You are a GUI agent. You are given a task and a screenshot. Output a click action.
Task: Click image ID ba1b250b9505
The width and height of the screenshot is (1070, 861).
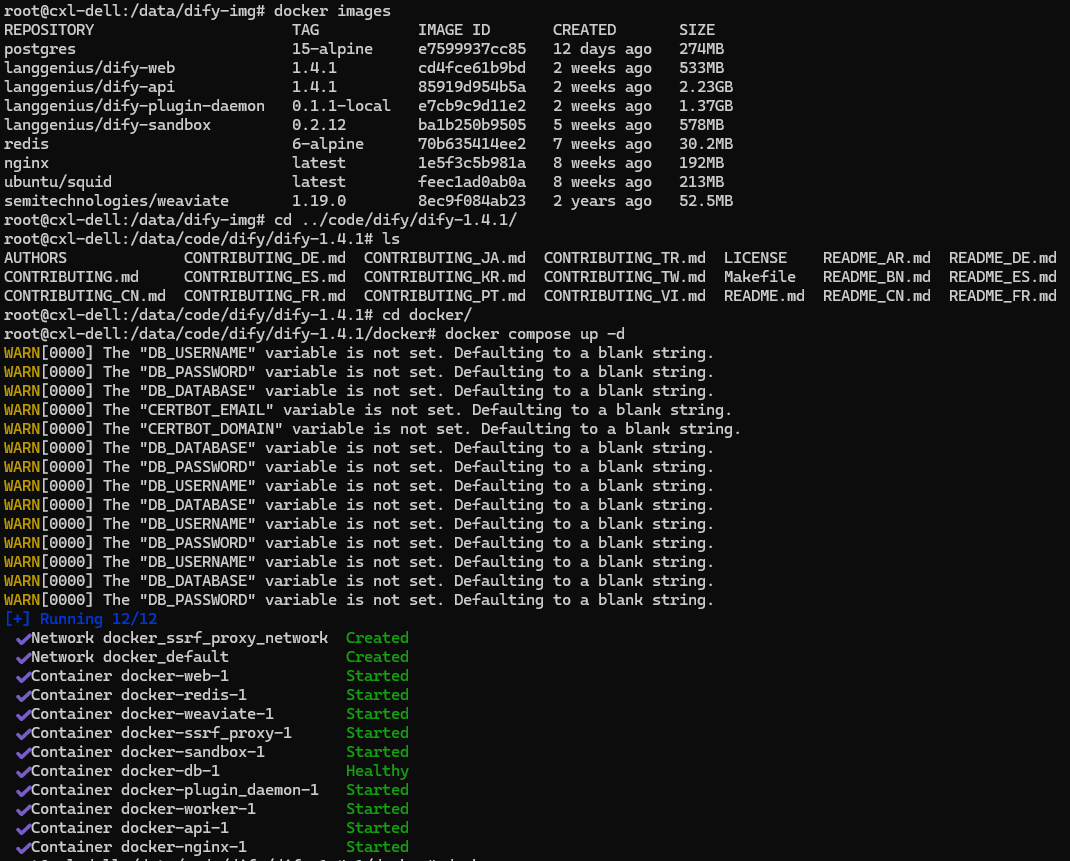[472, 126]
